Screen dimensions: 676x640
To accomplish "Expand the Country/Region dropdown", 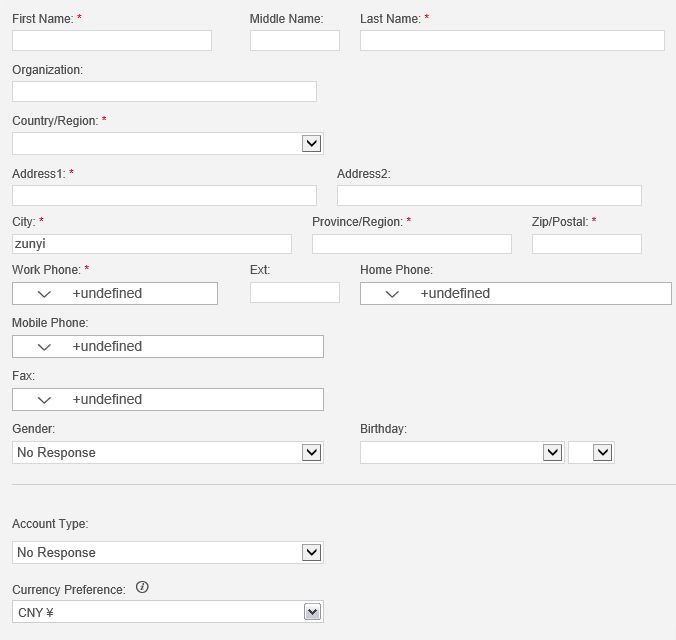I will pos(167,144).
